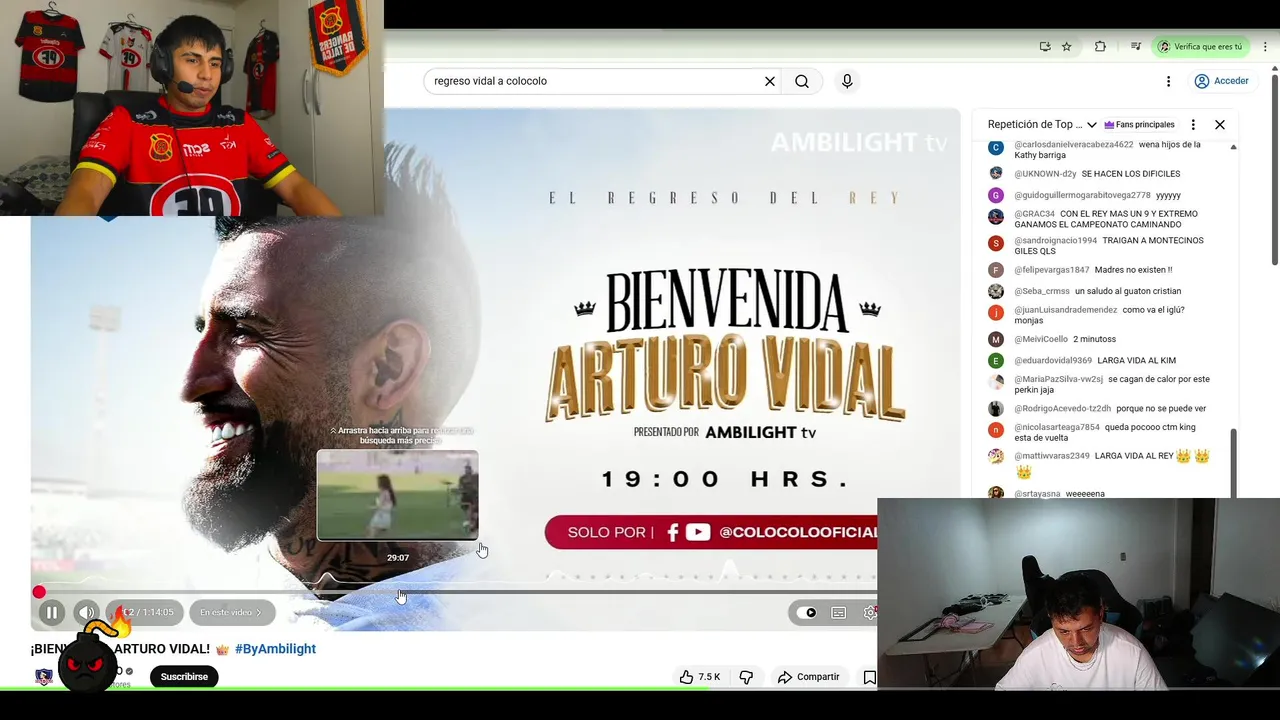Click chat author @mattiwvaras2349
The height and width of the screenshot is (720, 1280).
[1052, 456]
